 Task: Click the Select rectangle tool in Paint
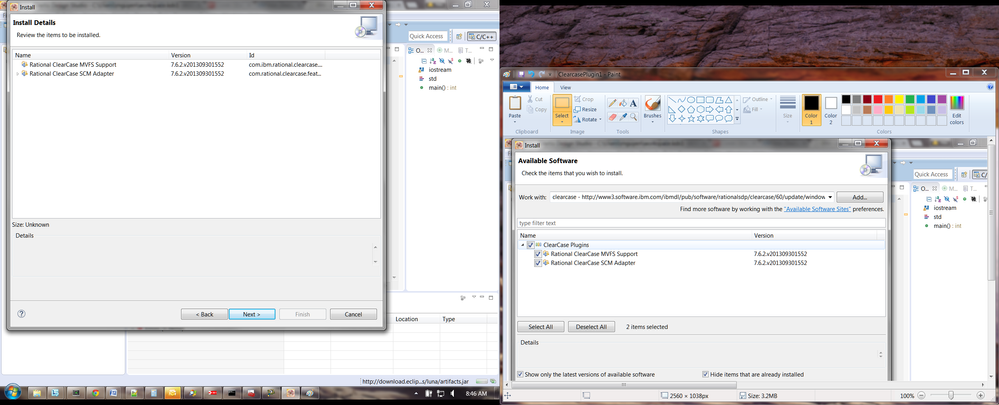(x=561, y=110)
